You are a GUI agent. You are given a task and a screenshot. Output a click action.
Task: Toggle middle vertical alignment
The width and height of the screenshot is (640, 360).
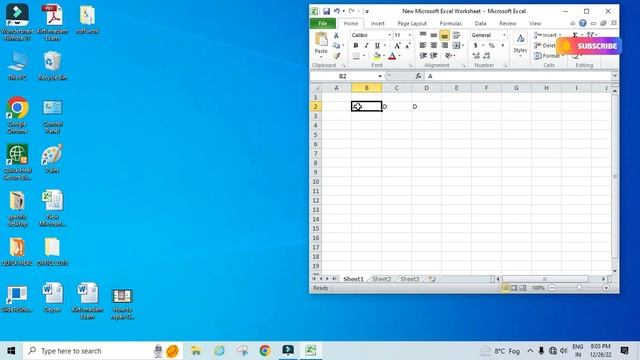coord(434,36)
